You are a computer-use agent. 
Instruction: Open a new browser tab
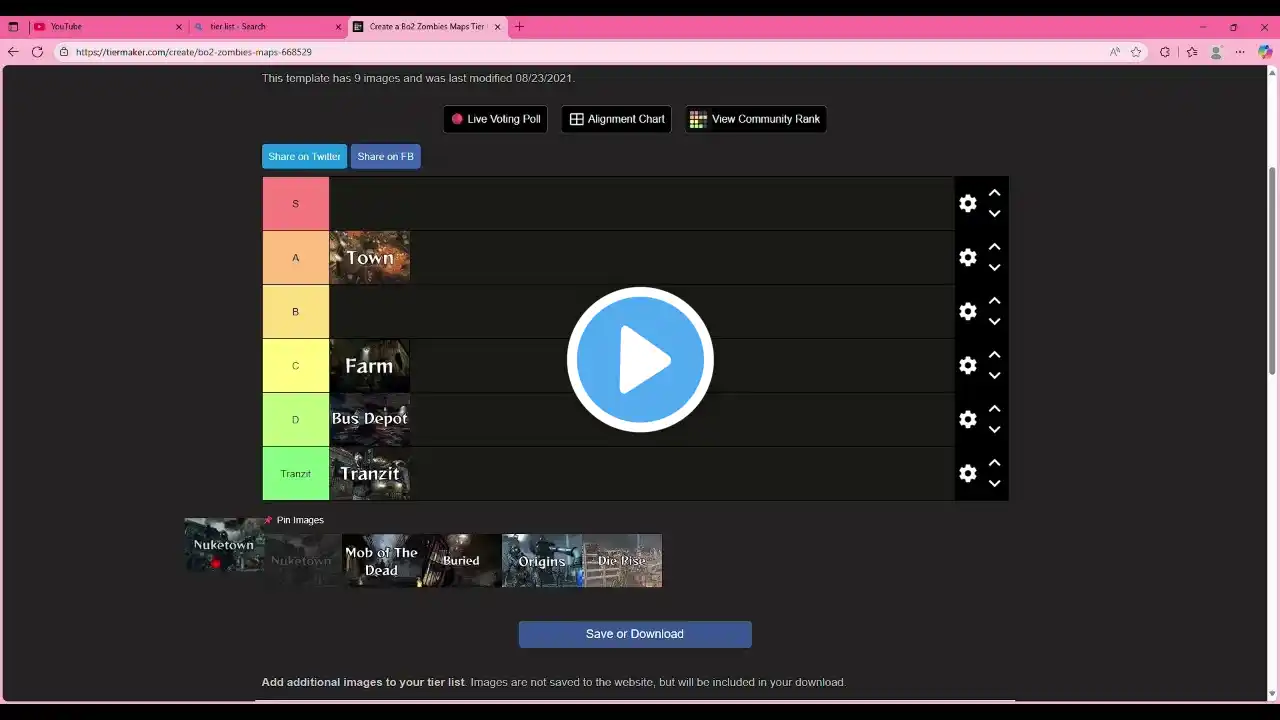[x=519, y=27]
